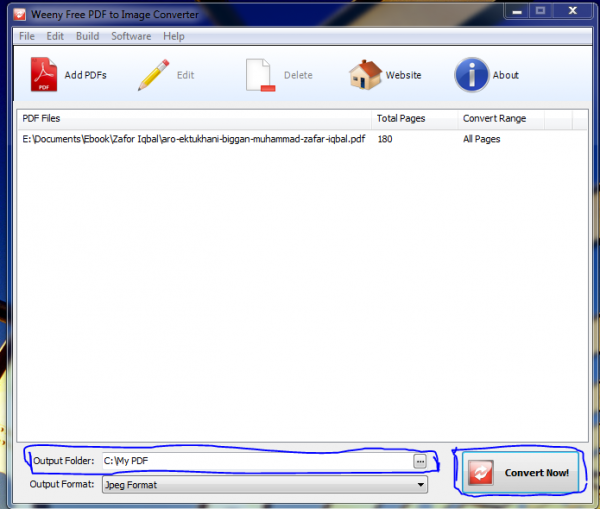600x509 pixels.
Task: Close the Weeny converter window
Action: coord(572,11)
